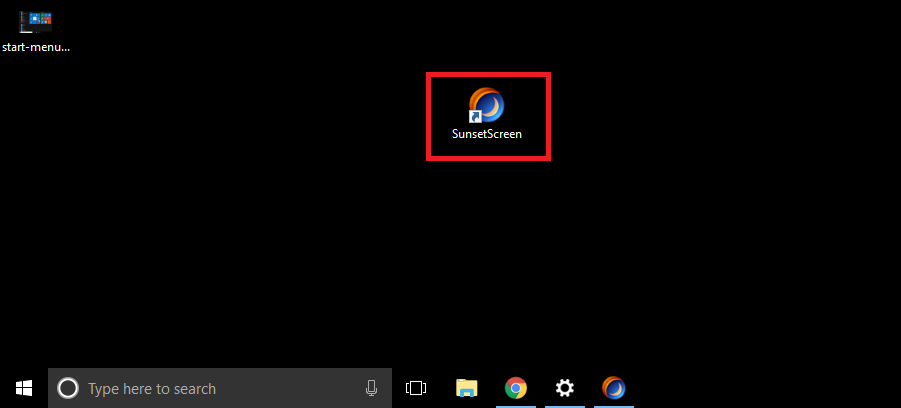Click running indicator line beneath Settings icon
The height and width of the screenshot is (408, 901).
point(565,406)
